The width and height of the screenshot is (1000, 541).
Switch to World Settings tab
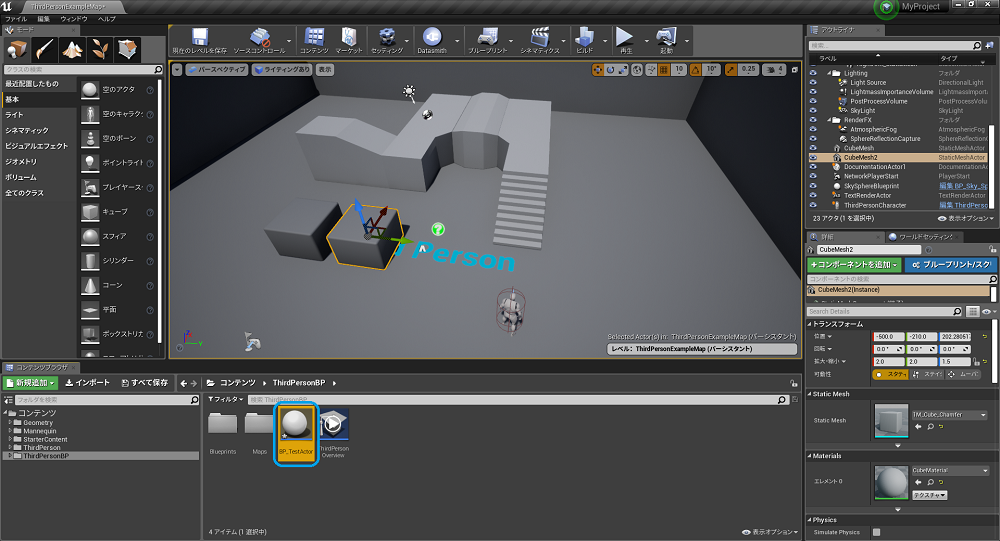(925, 237)
